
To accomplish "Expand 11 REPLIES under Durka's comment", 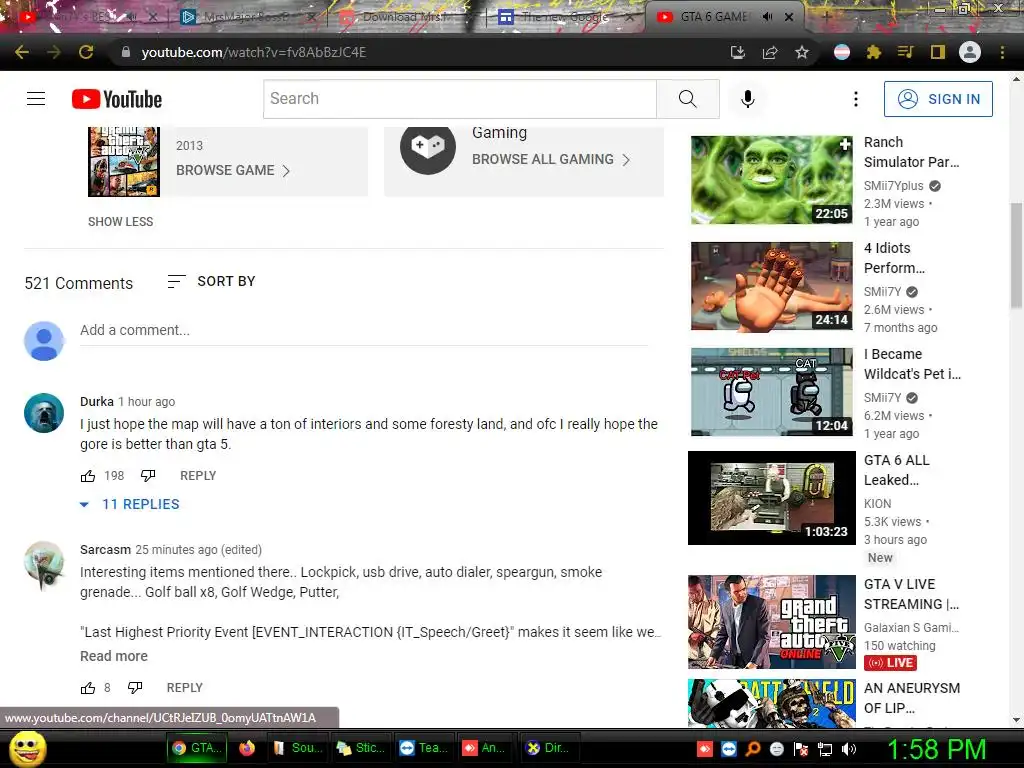I will (x=129, y=504).
